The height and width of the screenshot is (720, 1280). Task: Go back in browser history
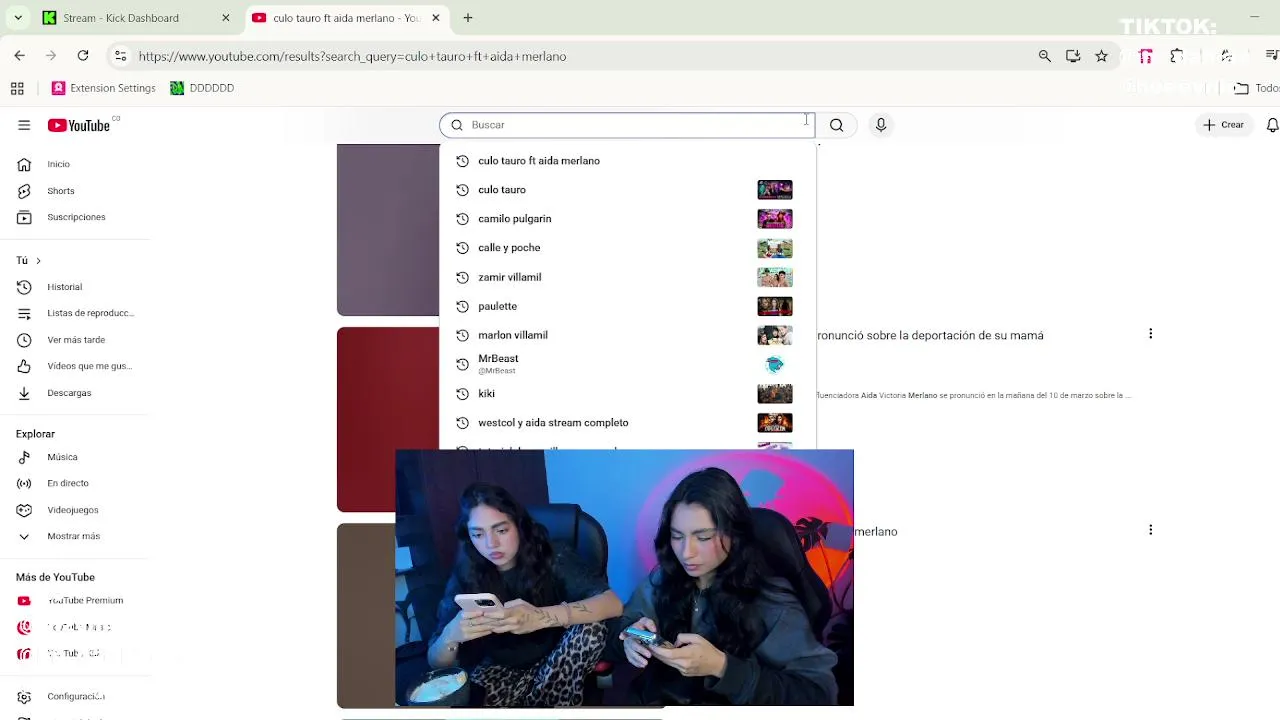tap(19, 56)
